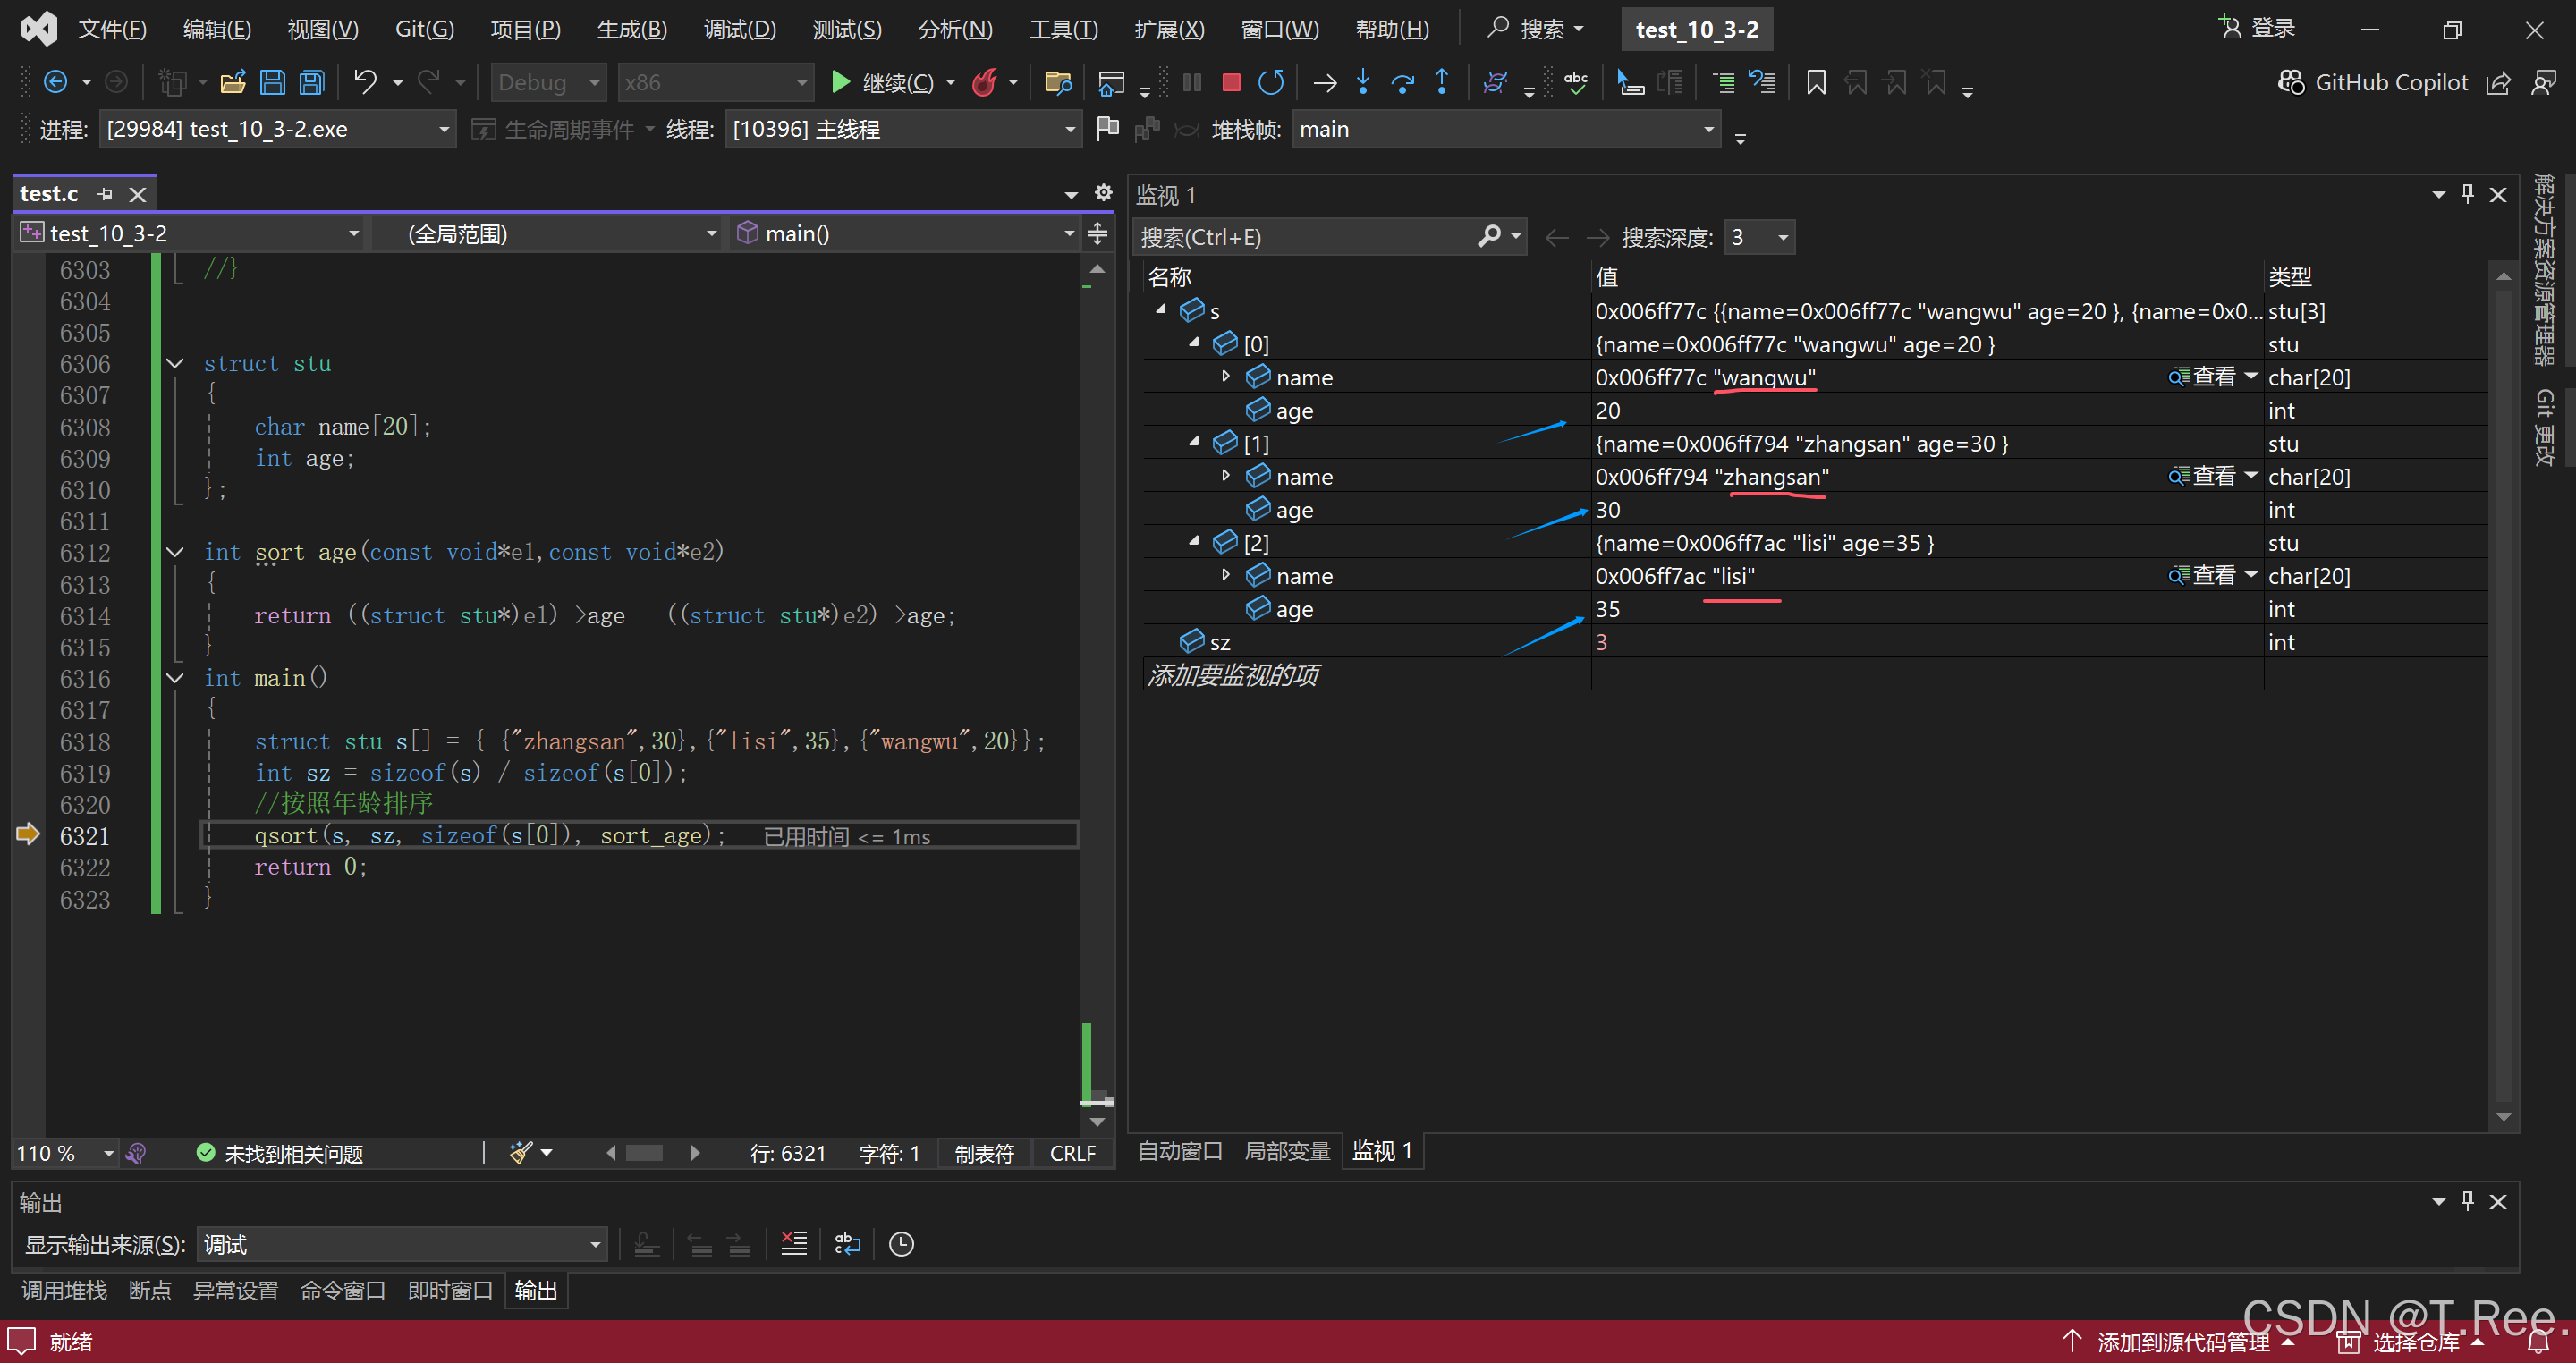Toggle pin on test.c tab

point(105,194)
